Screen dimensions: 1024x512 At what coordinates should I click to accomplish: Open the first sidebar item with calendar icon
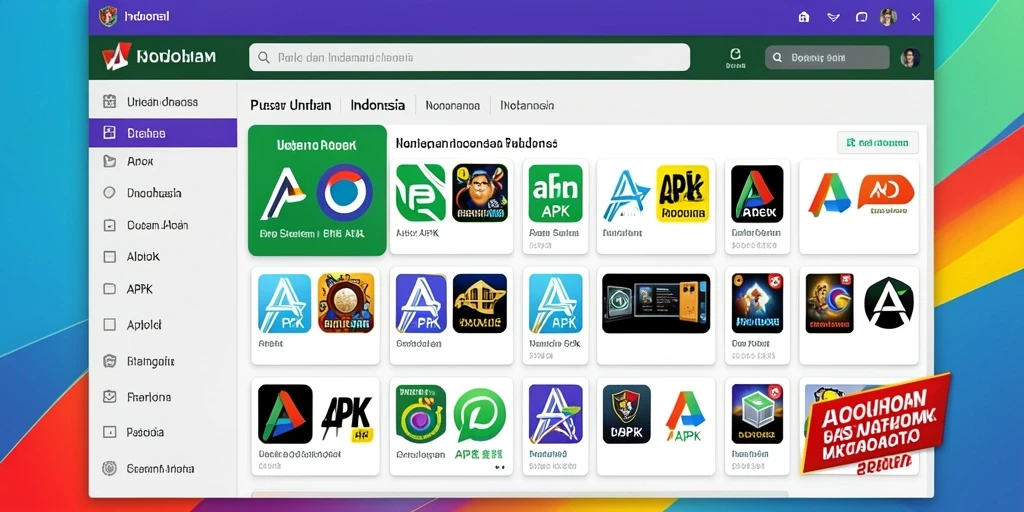click(163, 102)
